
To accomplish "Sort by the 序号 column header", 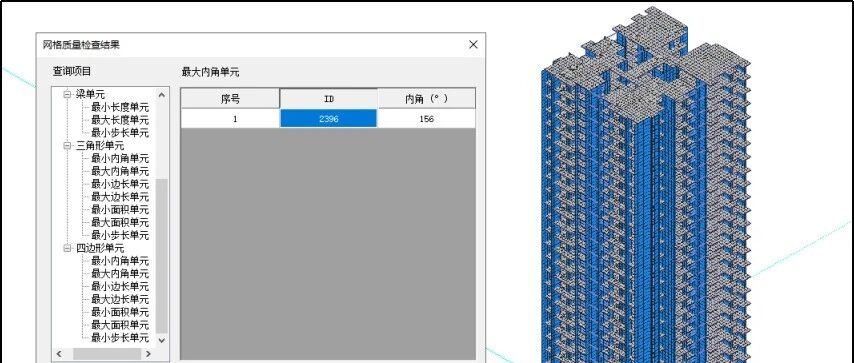I will [x=230, y=99].
